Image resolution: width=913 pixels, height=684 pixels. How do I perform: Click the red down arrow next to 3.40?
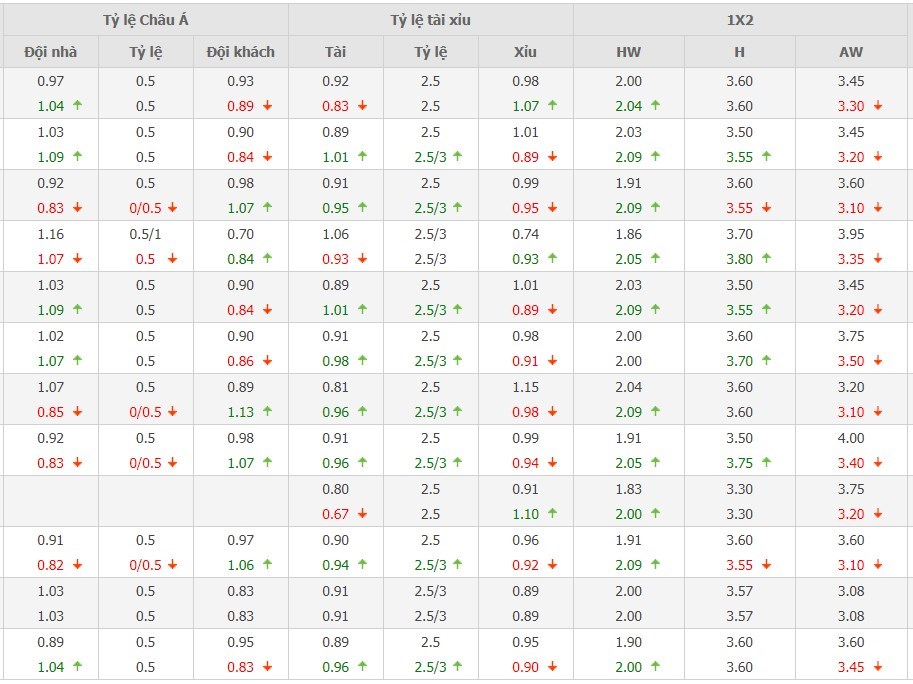coord(877,463)
